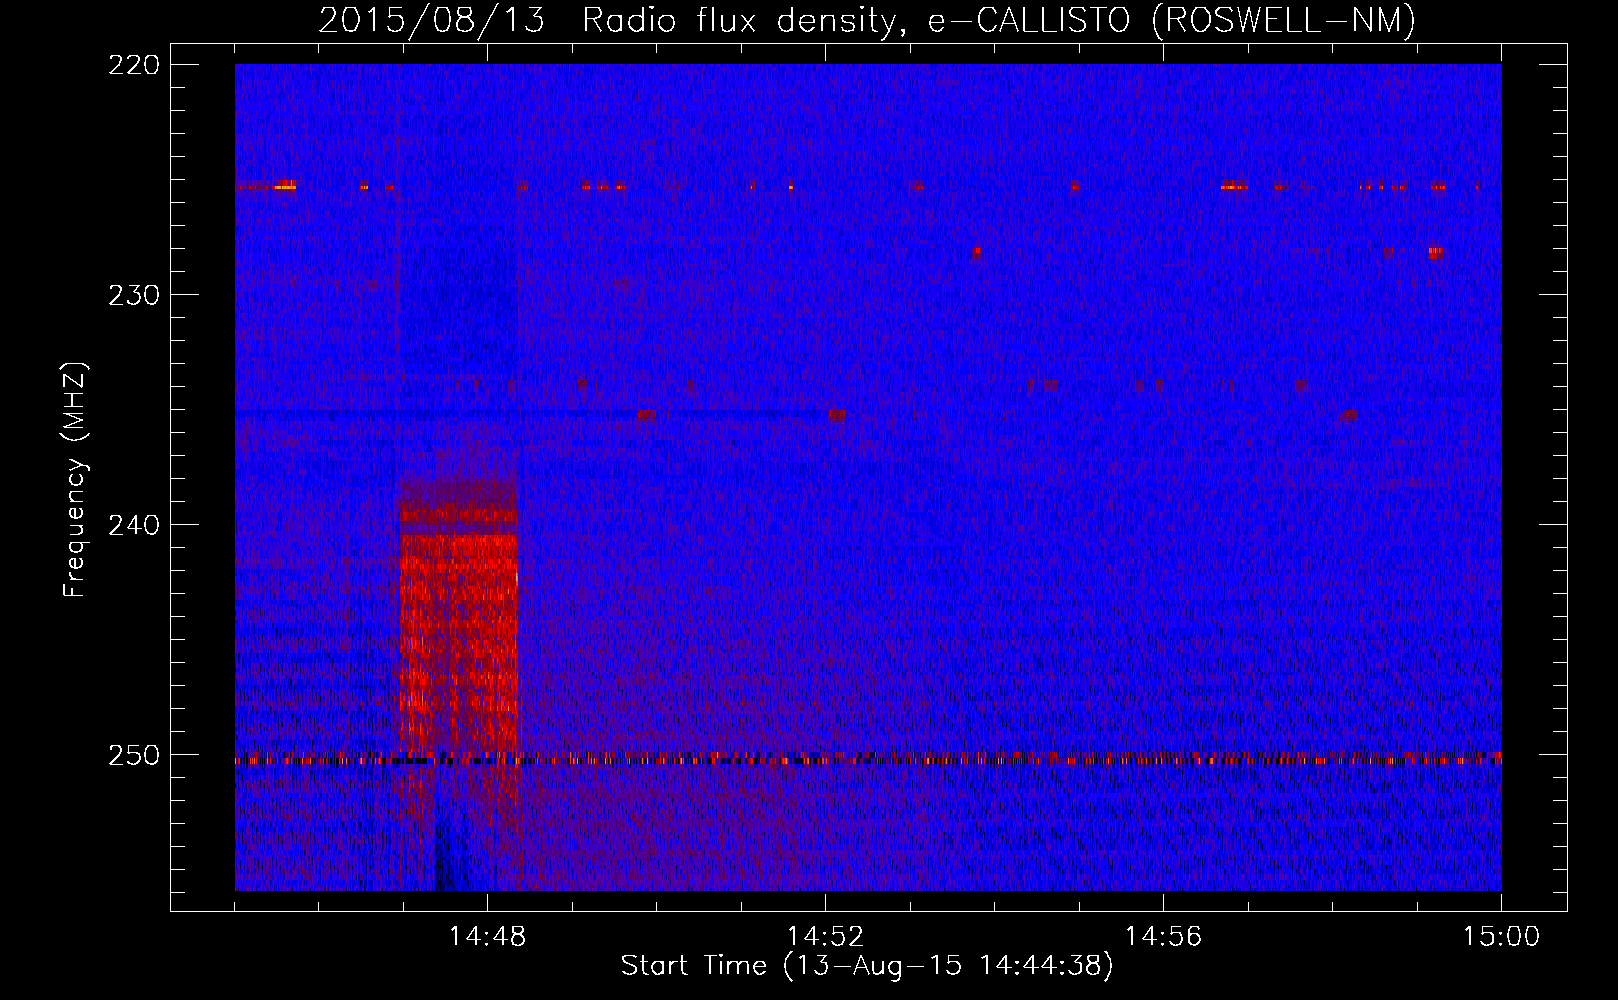Click the plot title text 'Radio flux density, e-CALLISTO'
Screen dimensions: 1618x1000
(x=858, y=20)
